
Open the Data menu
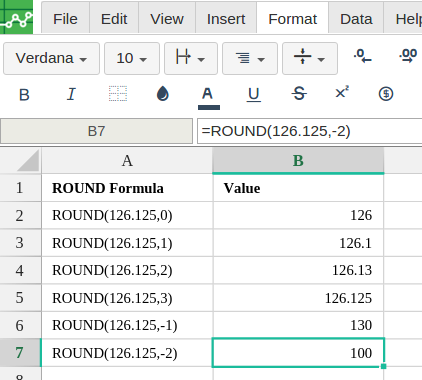coord(356,19)
